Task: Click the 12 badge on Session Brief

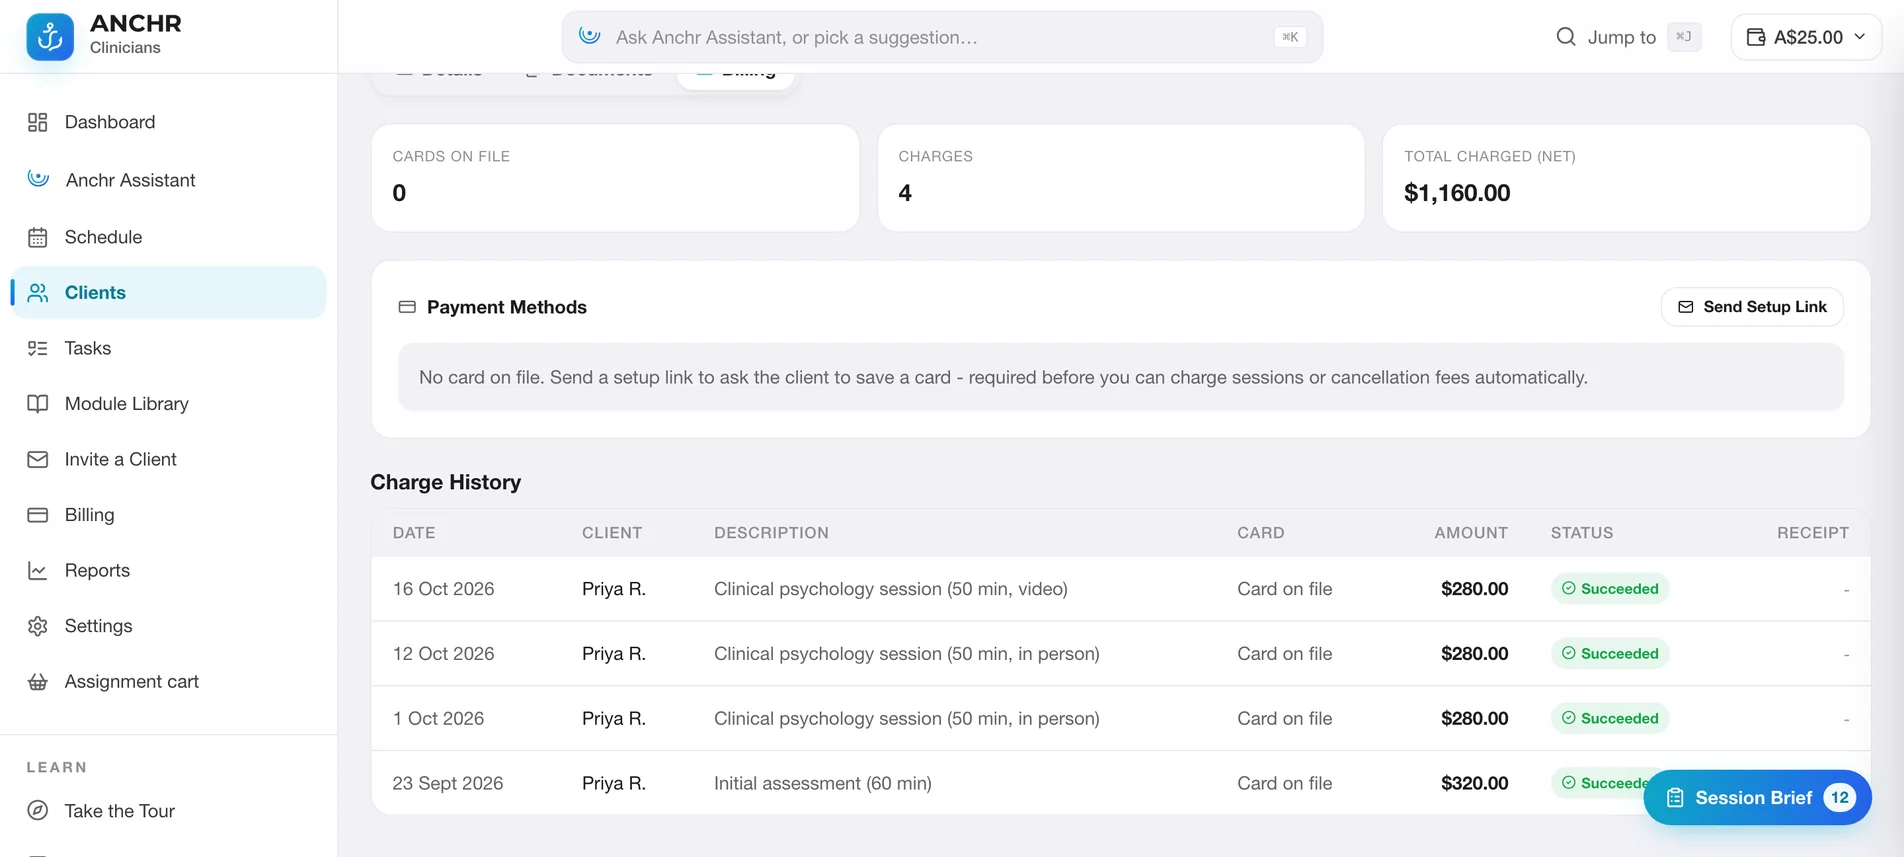Action: (x=1839, y=797)
